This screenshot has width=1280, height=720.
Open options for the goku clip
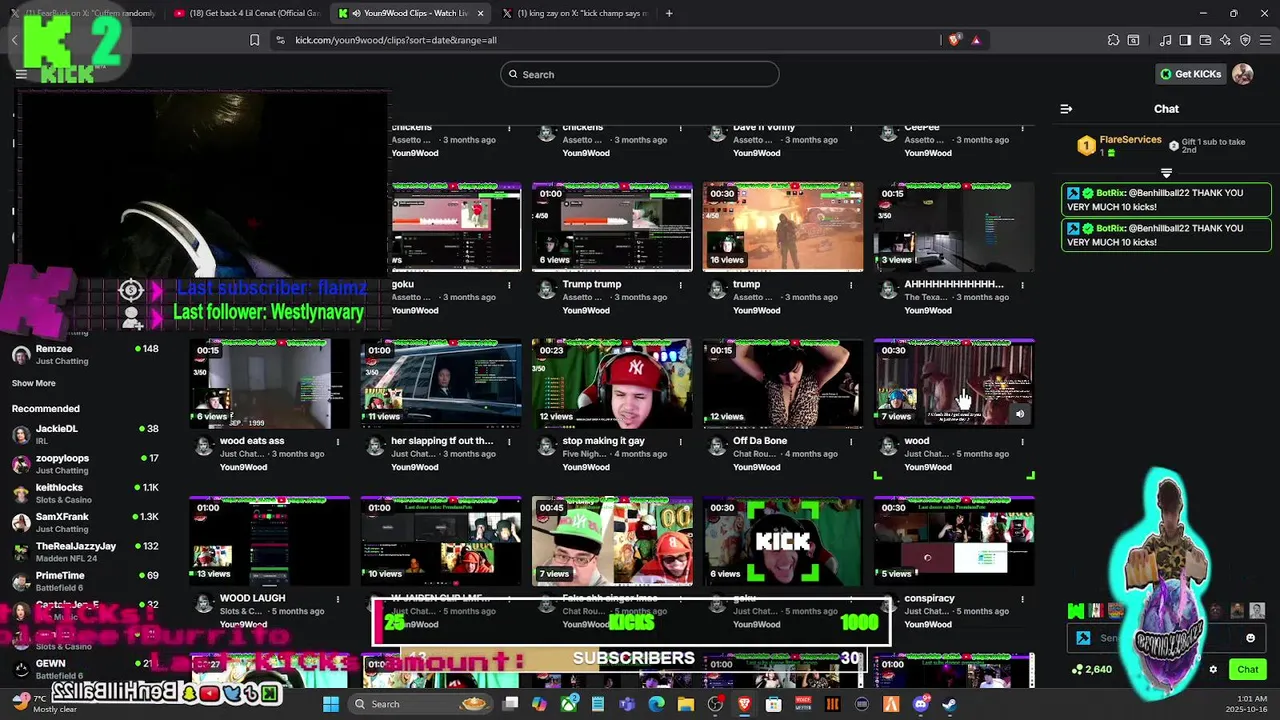point(509,285)
